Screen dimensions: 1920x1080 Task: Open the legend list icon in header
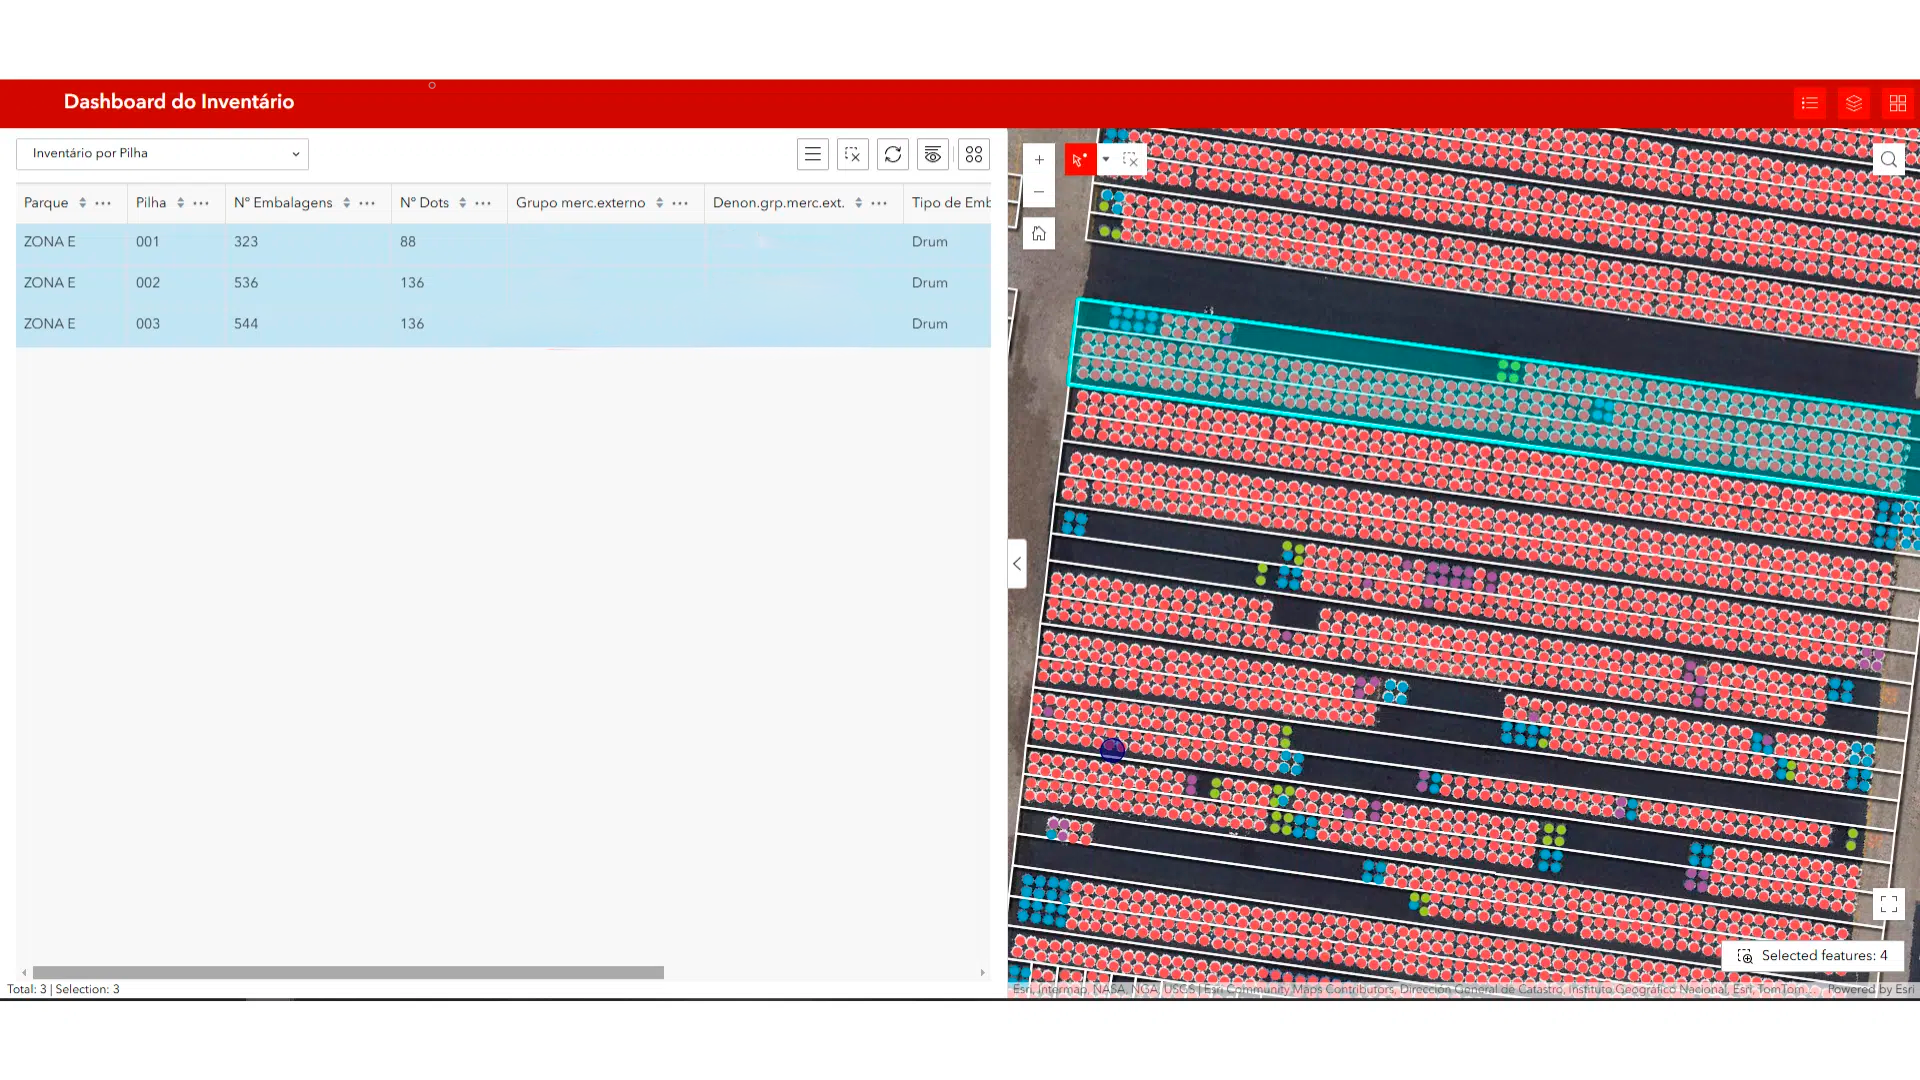coord(1809,103)
